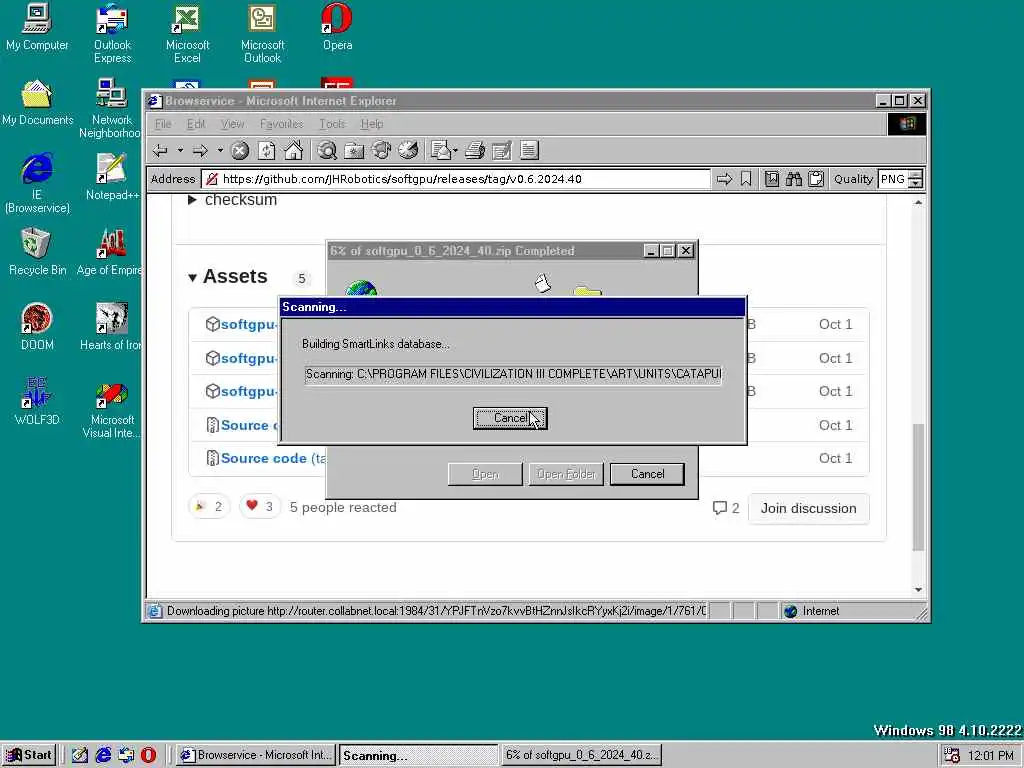Switch to softgpu download taskbar button

[x=581, y=755]
